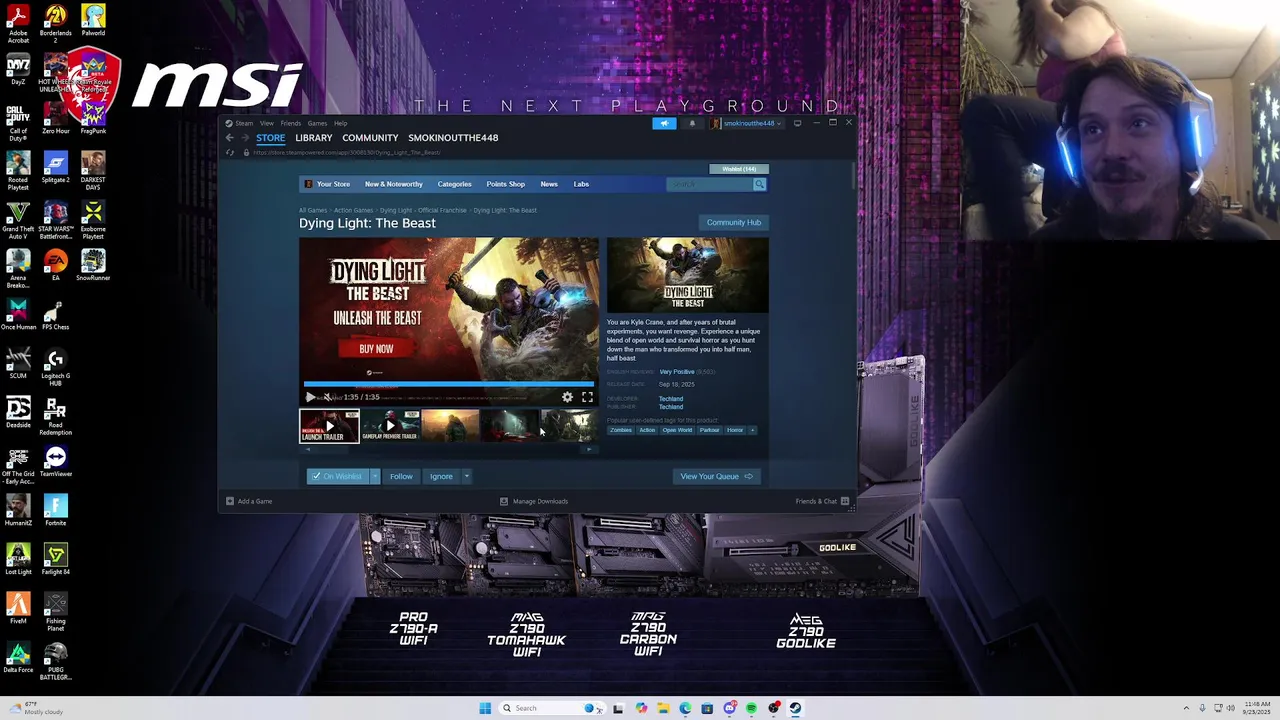Open DARKEST DAYS desktop shortcut

[93, 171]
